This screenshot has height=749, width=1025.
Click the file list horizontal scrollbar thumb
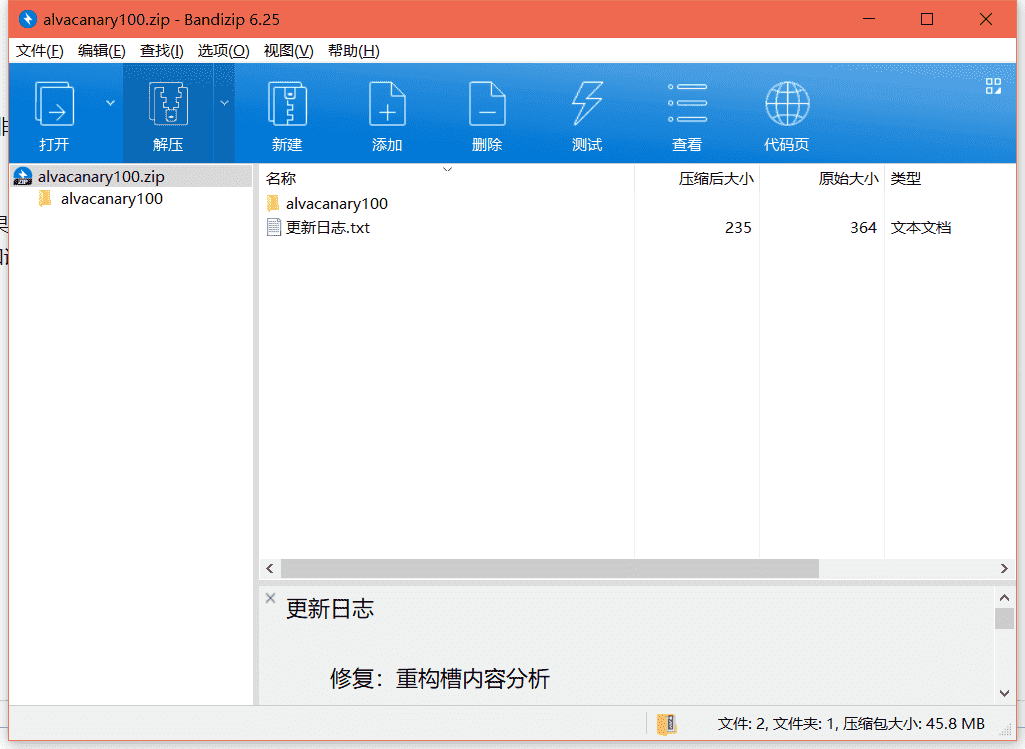click(x=550, y=569)
